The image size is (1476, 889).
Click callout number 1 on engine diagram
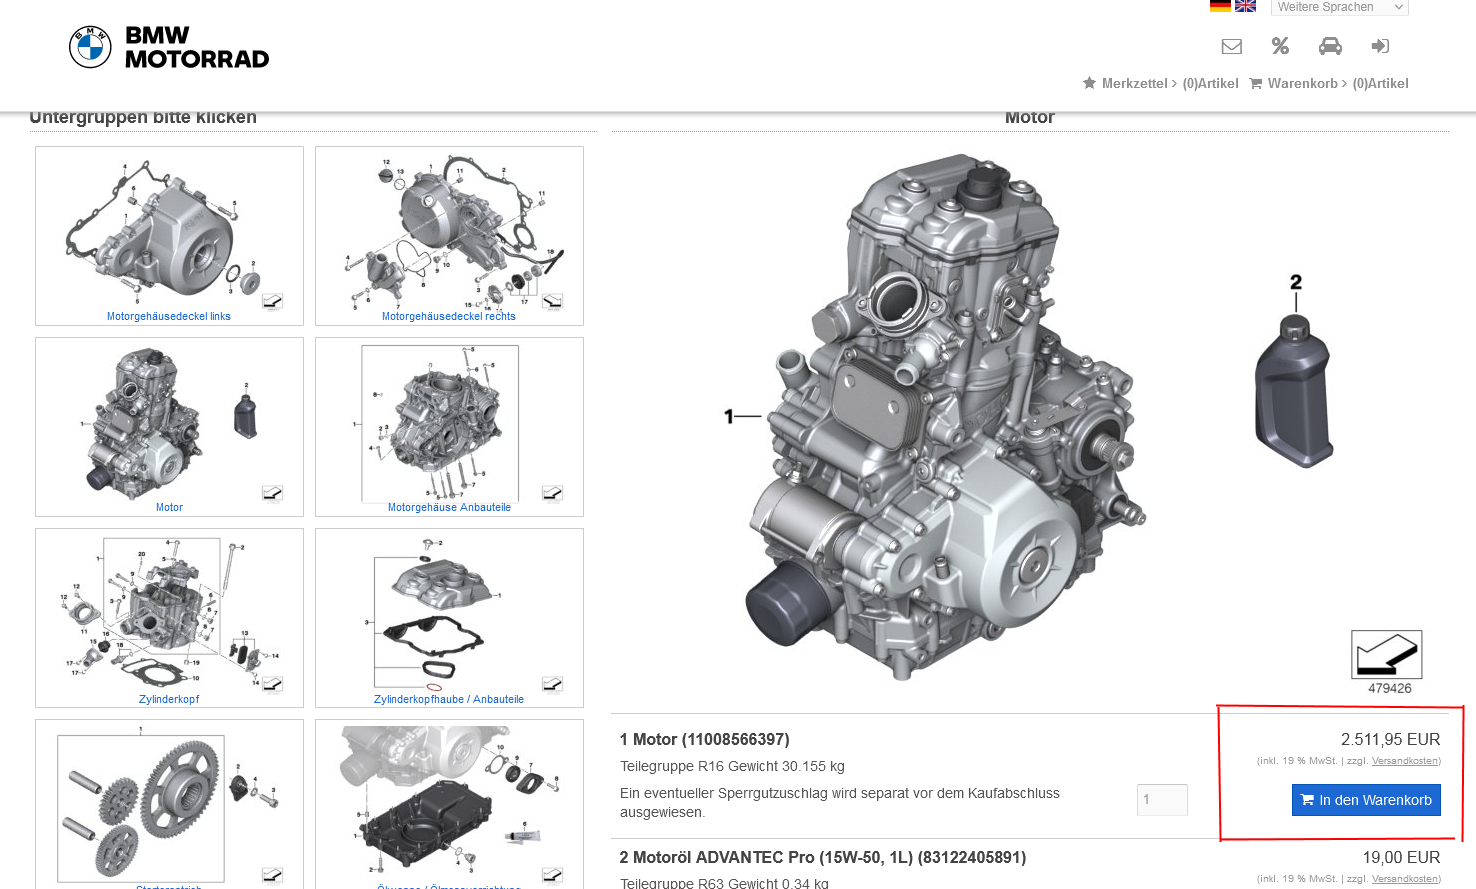(x=729, y=416)
